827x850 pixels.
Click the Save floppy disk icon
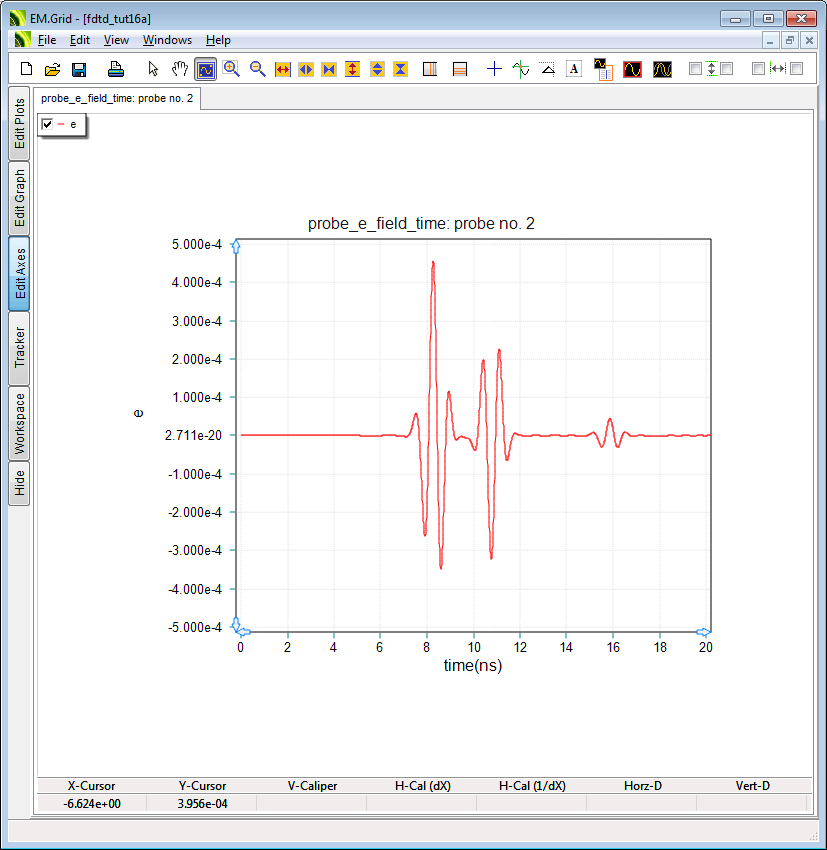pos(79,69)
